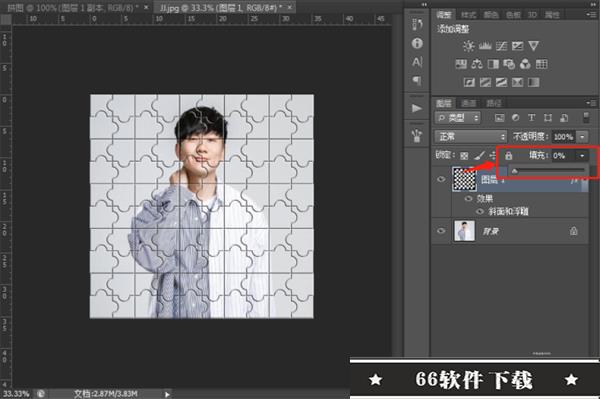Switch to the 拼图 @ 100% document tab
600x399 pixels.
click(73, 7)
